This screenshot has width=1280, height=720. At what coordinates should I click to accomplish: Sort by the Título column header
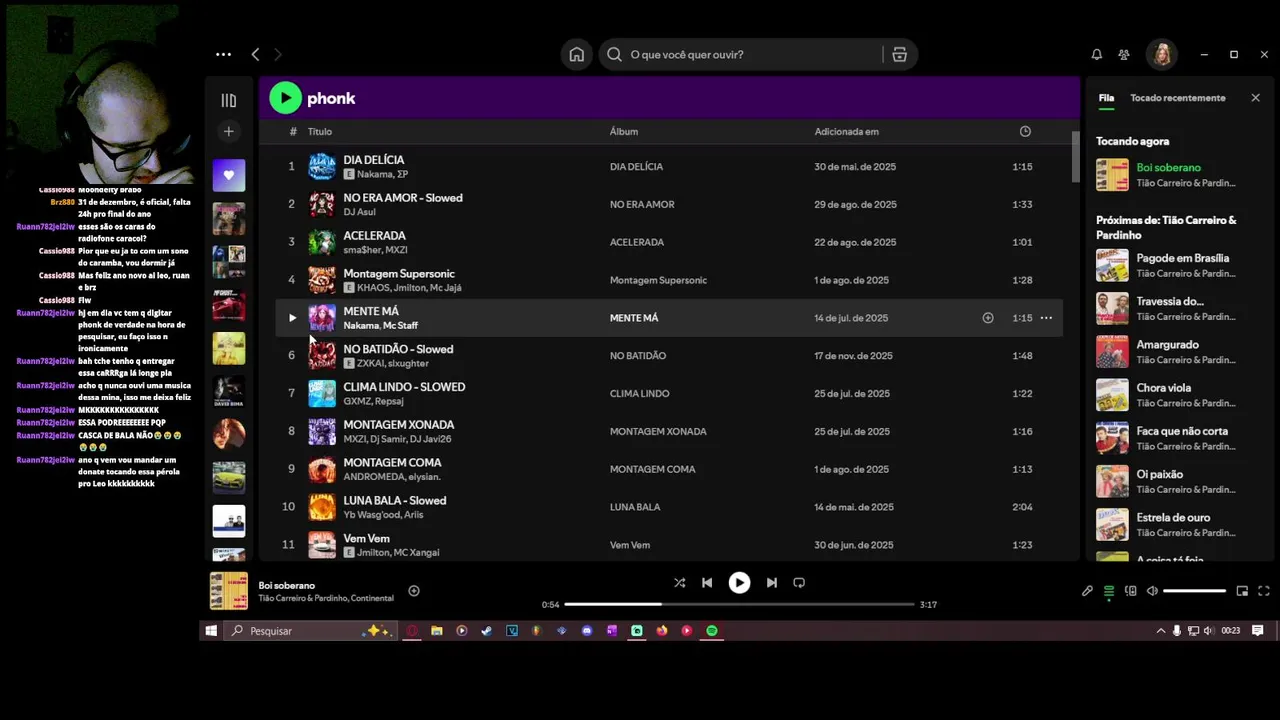(x=320, y=131)
